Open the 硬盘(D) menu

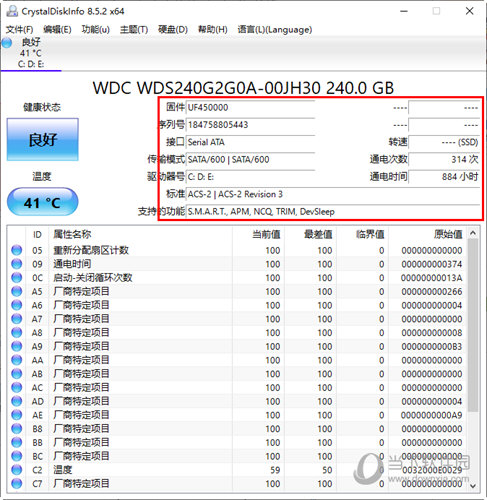click(173, 30)
